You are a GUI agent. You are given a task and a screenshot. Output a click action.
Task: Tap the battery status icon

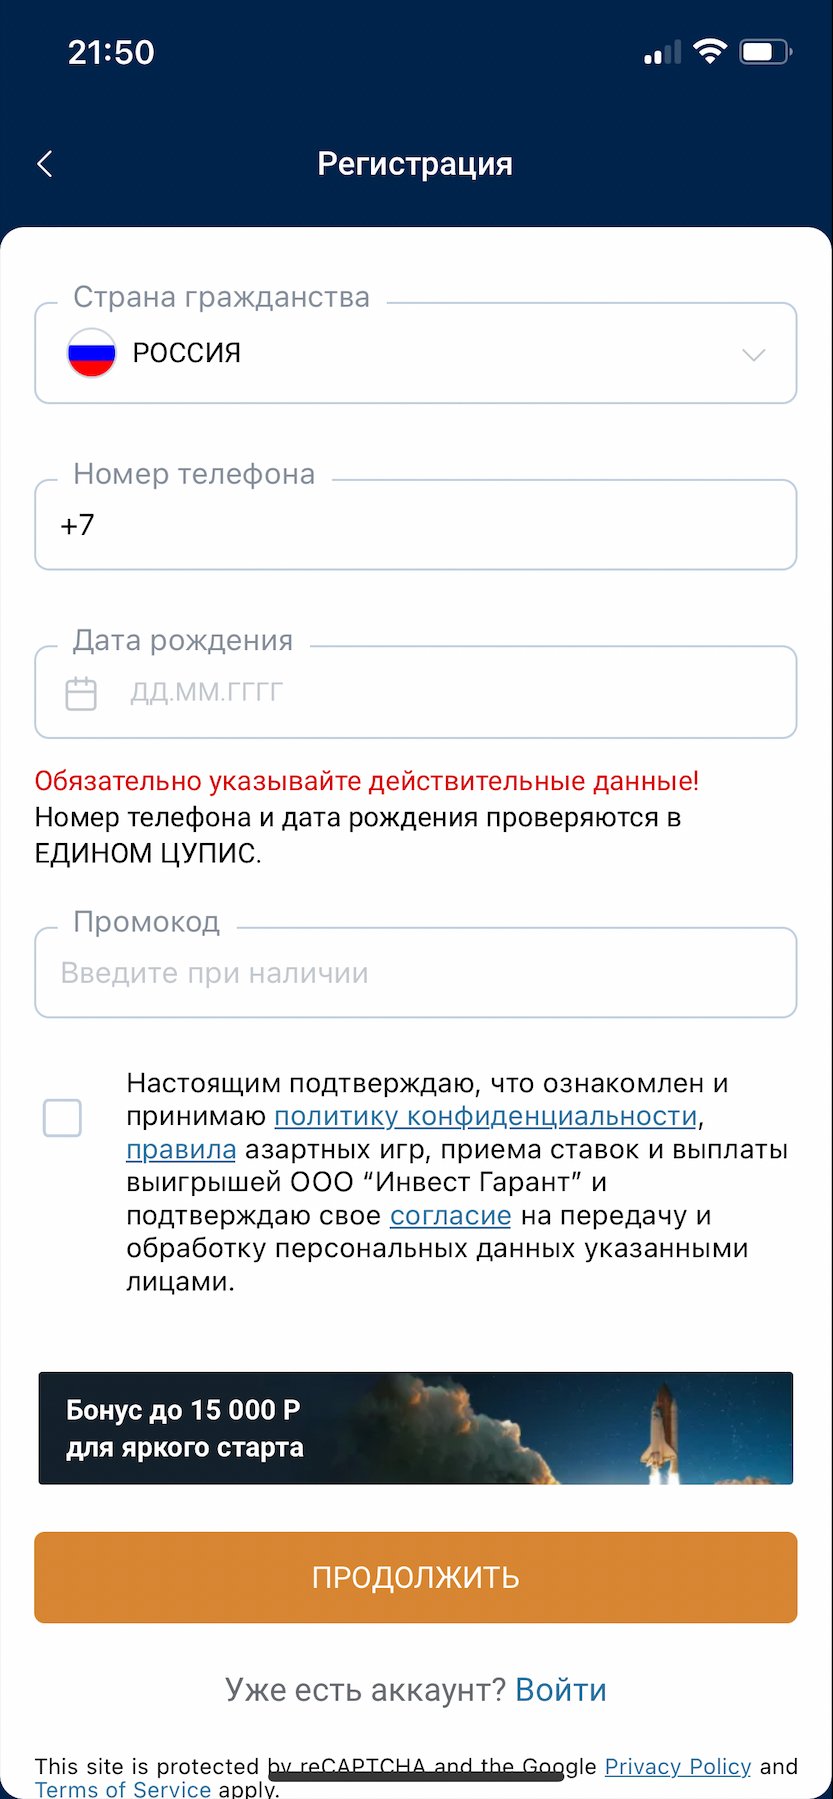765,52
